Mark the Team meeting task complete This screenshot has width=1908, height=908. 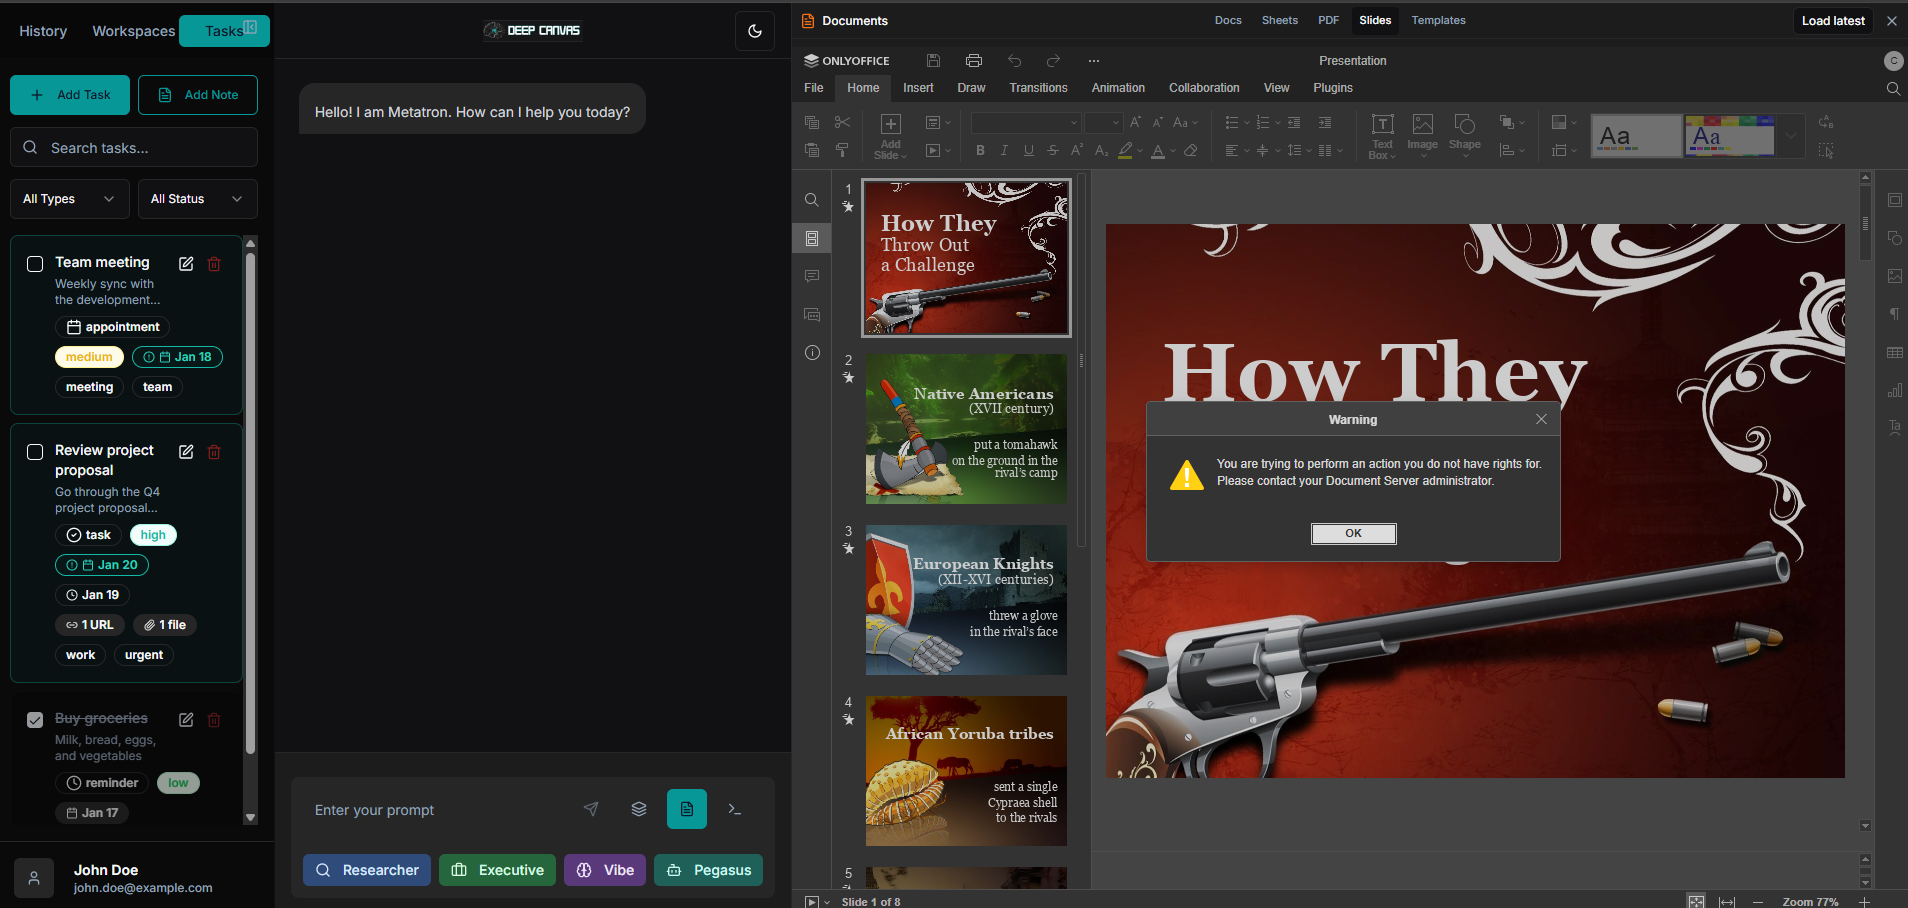click(35, 263)
